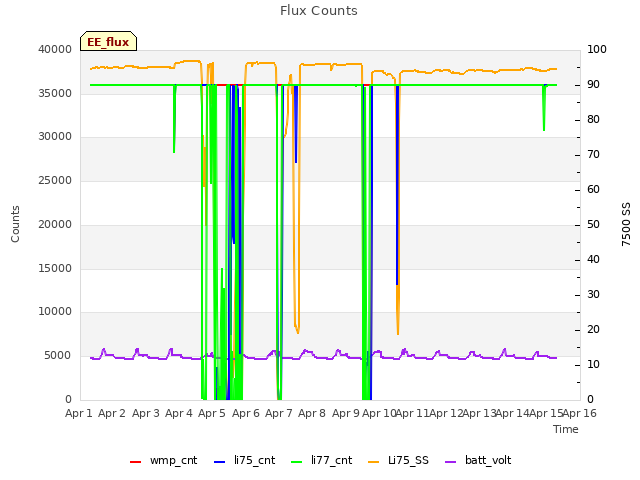
Task: Click the blue li75_cnt legend color marker
Action: (219, 462)
